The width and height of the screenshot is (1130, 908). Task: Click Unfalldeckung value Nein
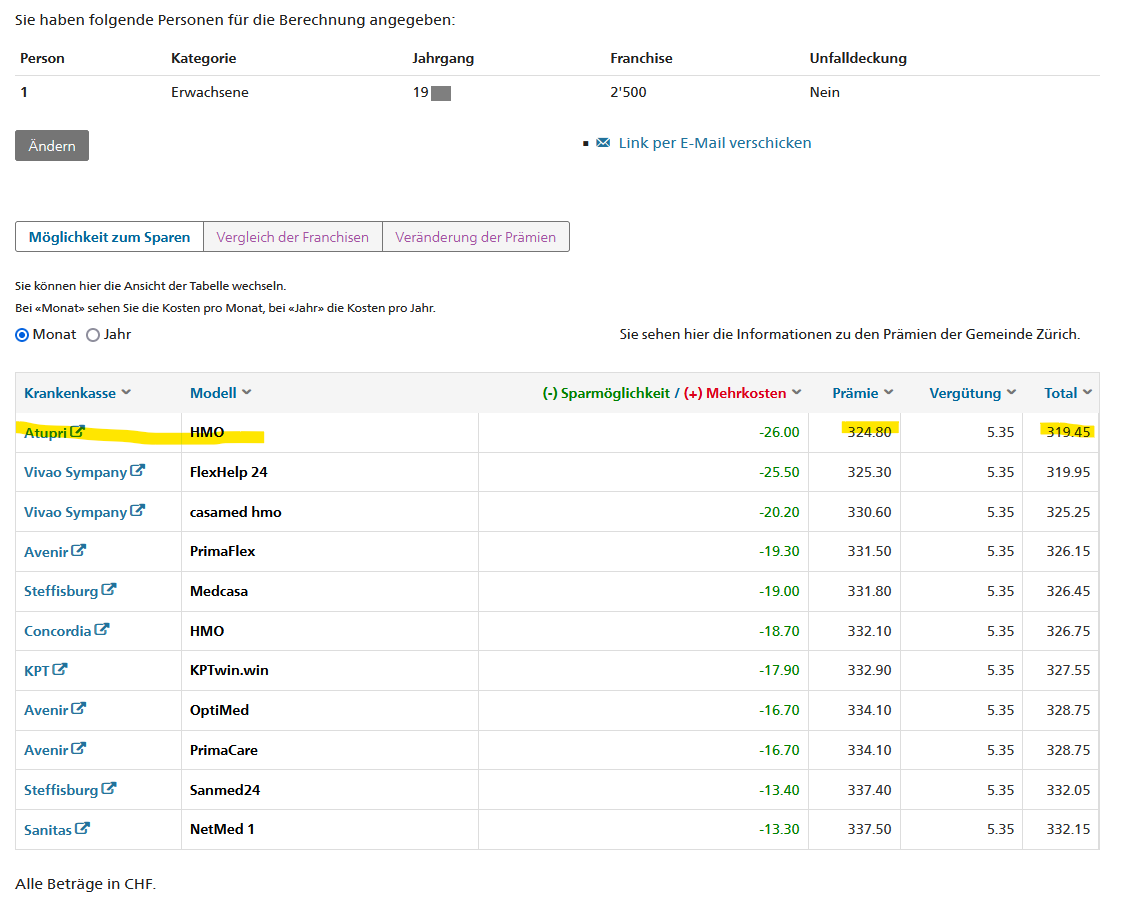[x=824, y=92]
